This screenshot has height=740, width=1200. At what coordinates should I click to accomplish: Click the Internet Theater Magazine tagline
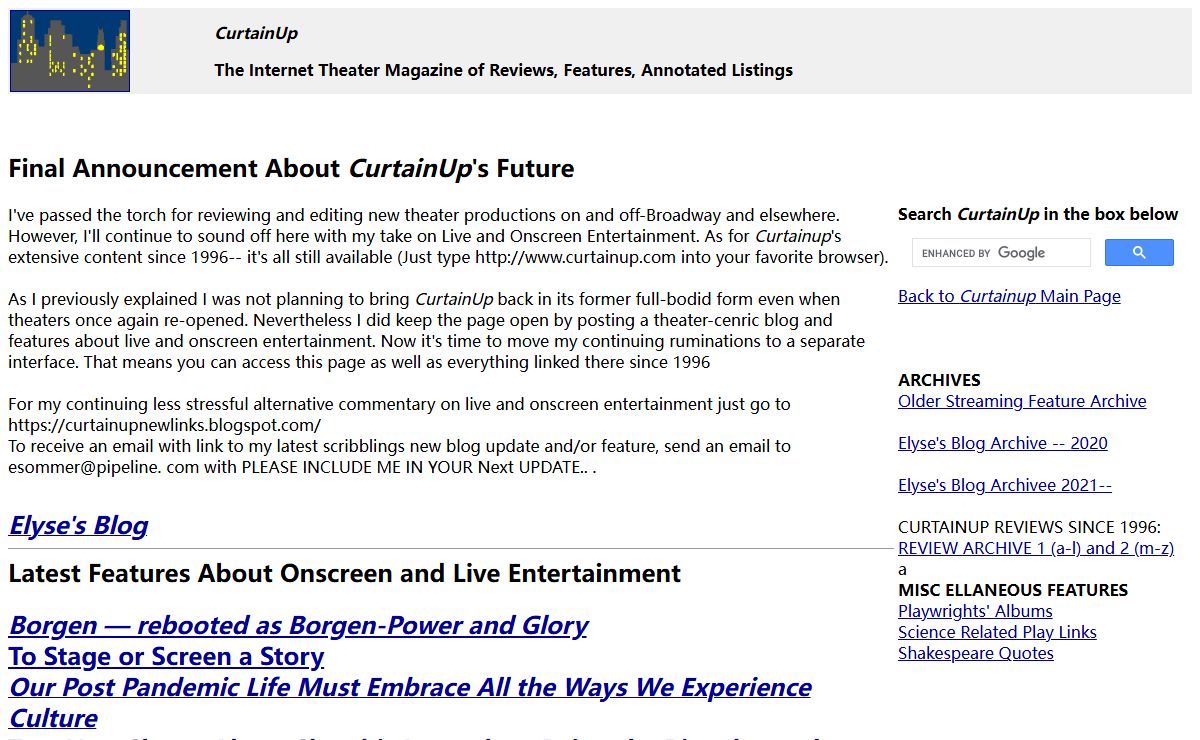click(504, 70)
